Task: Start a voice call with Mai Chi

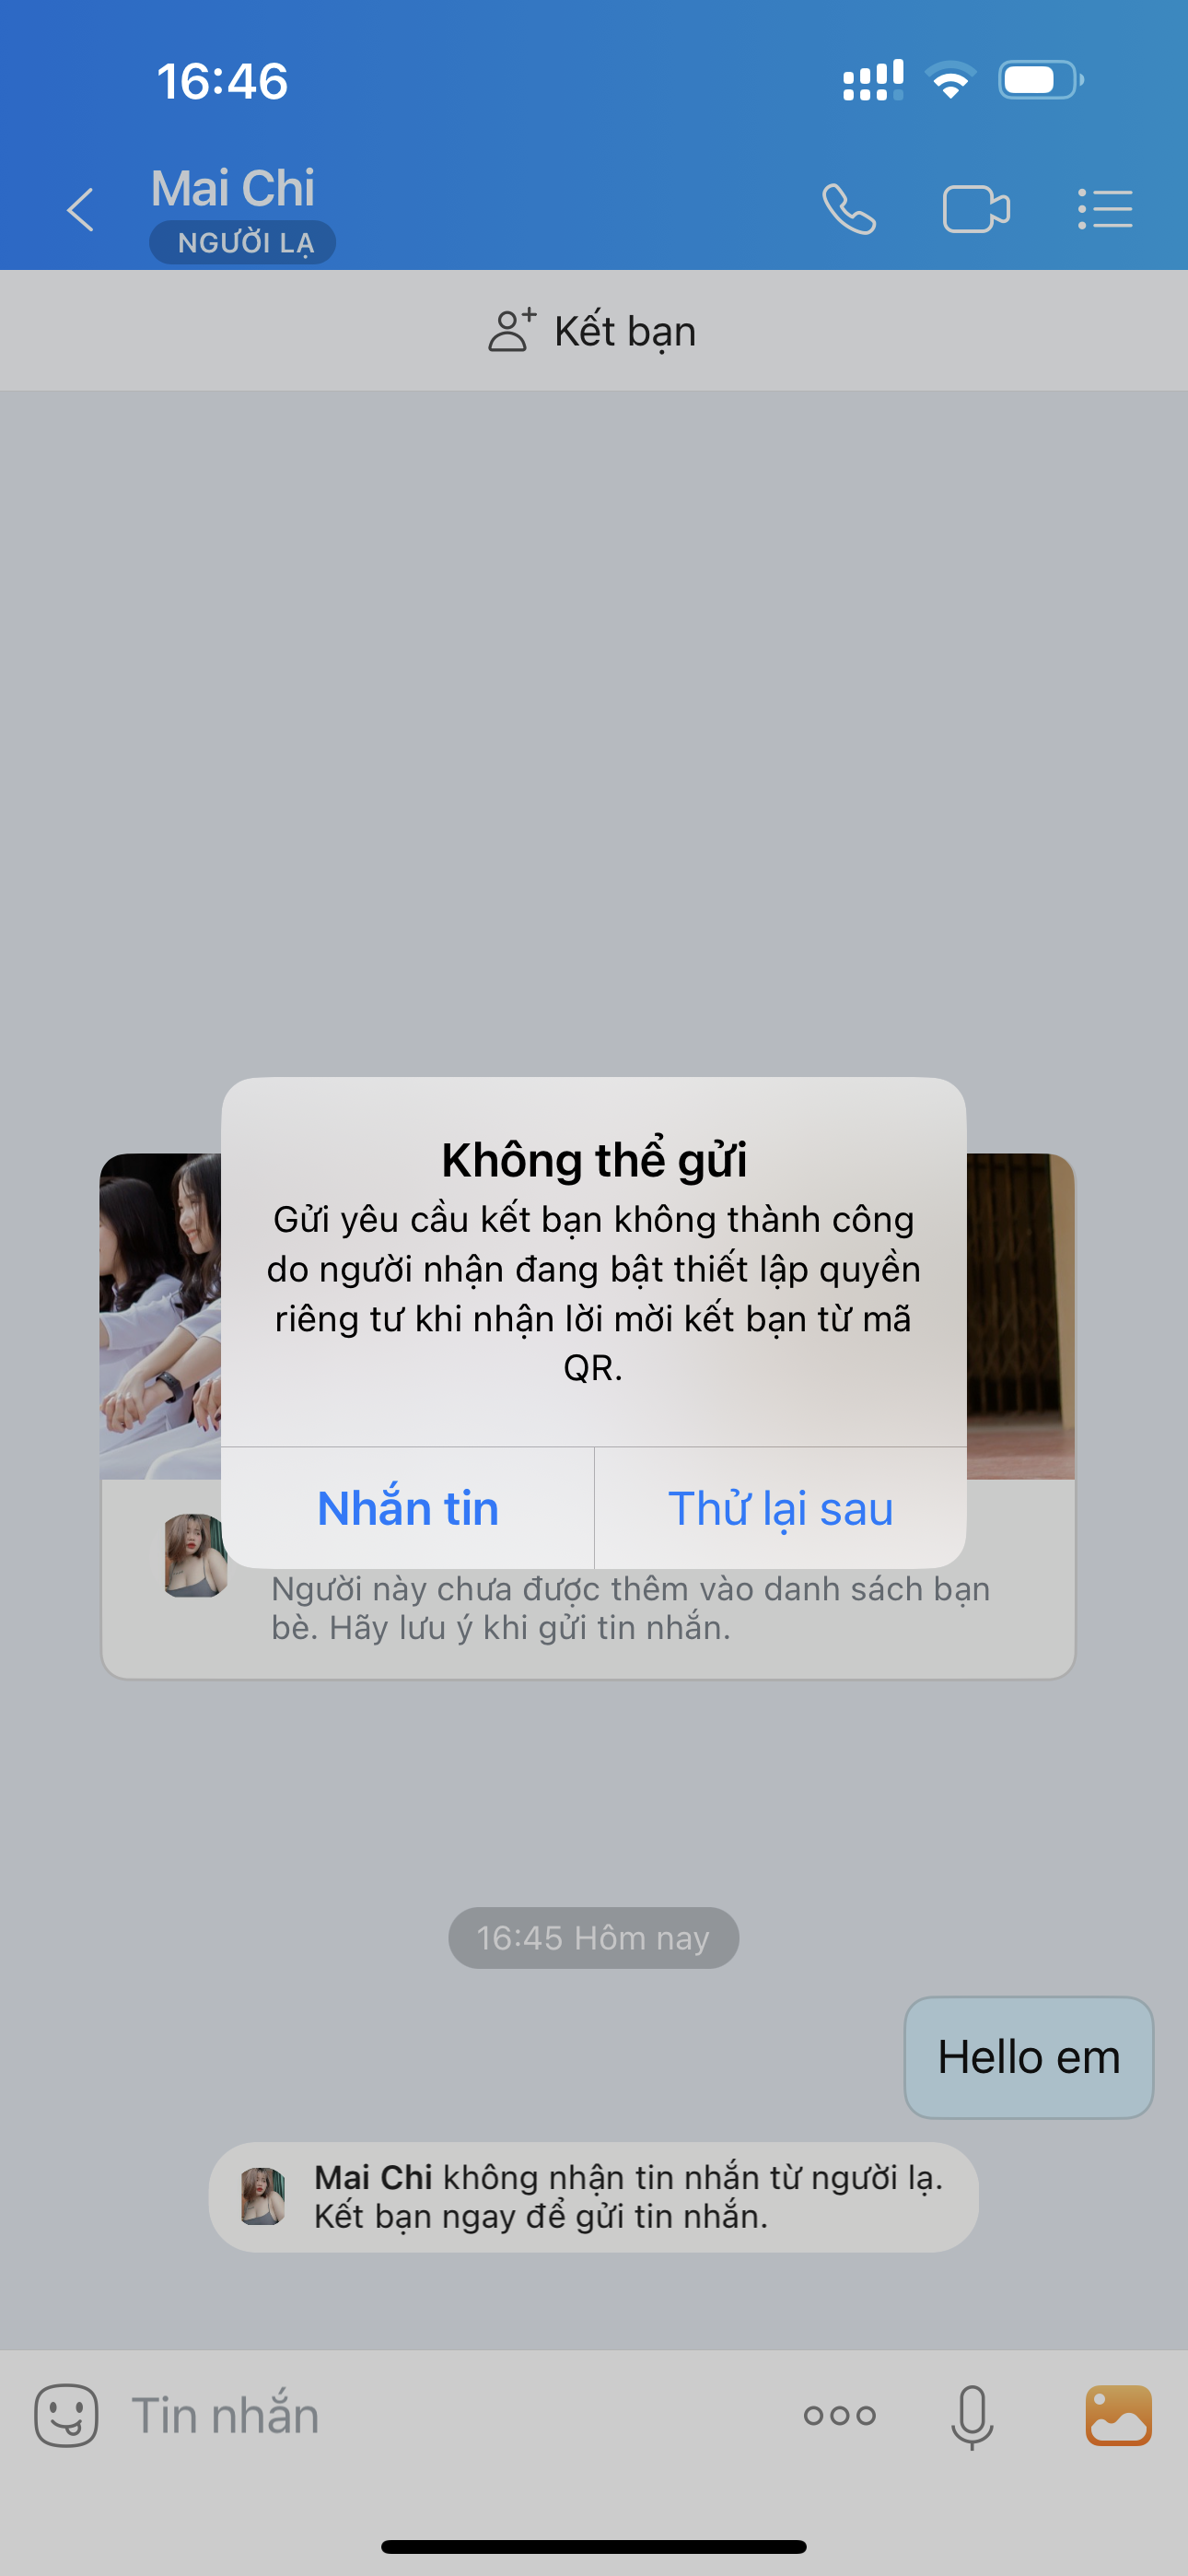Action: coord(849,210)
